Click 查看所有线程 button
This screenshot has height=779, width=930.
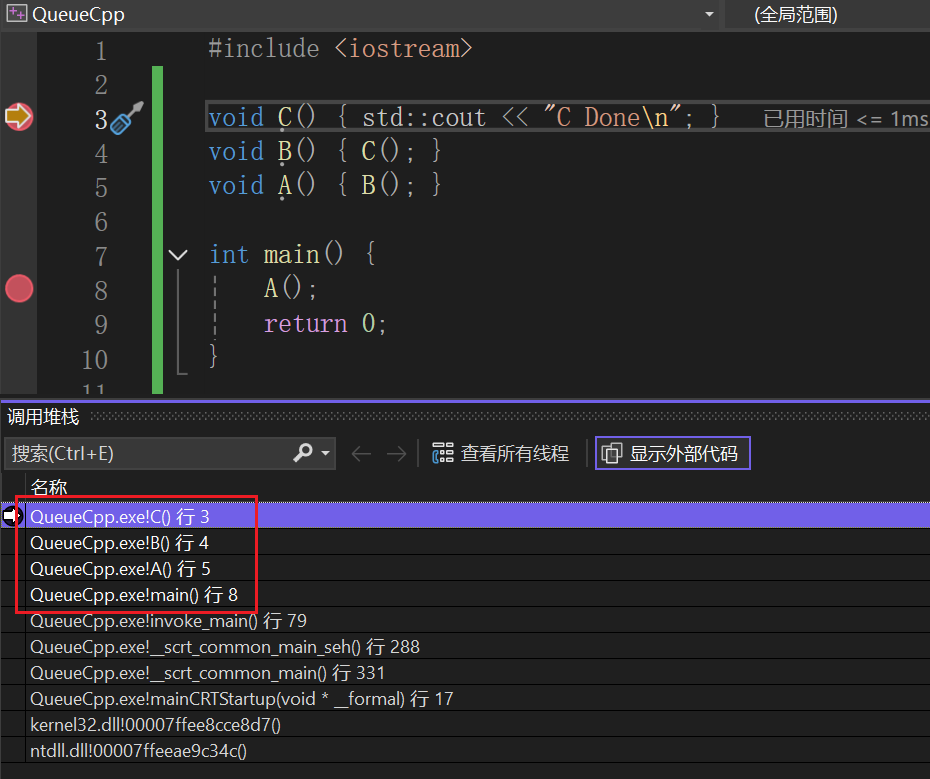(501, 454)
